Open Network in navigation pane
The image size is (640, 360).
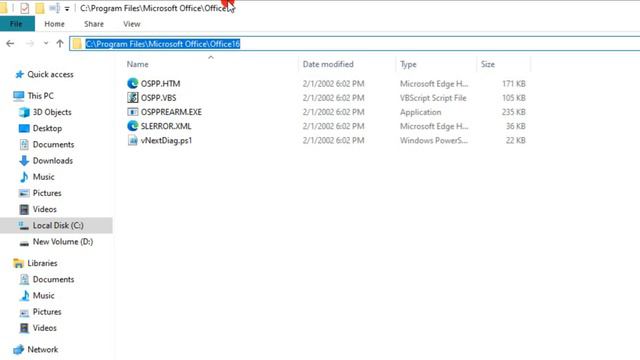pyautogui.click(x=42, y=349)
